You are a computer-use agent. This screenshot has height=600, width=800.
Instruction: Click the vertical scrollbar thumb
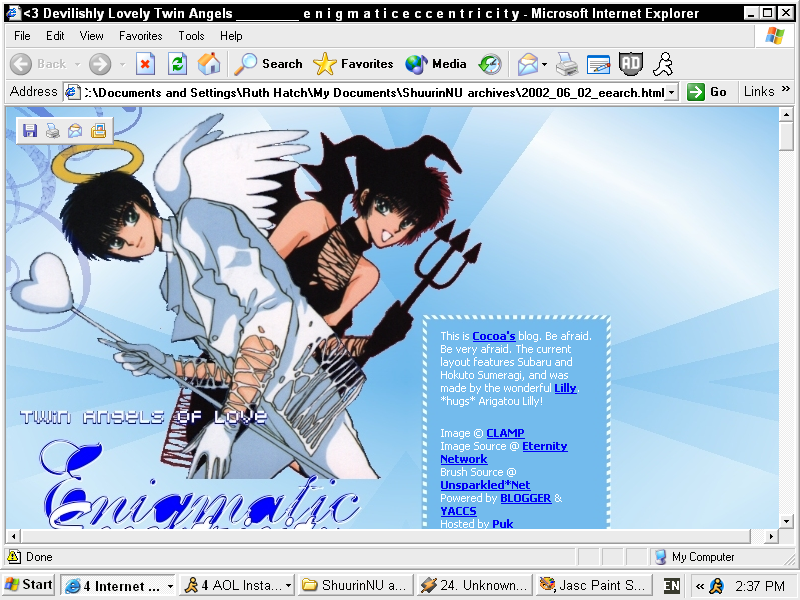pos(786,136)
